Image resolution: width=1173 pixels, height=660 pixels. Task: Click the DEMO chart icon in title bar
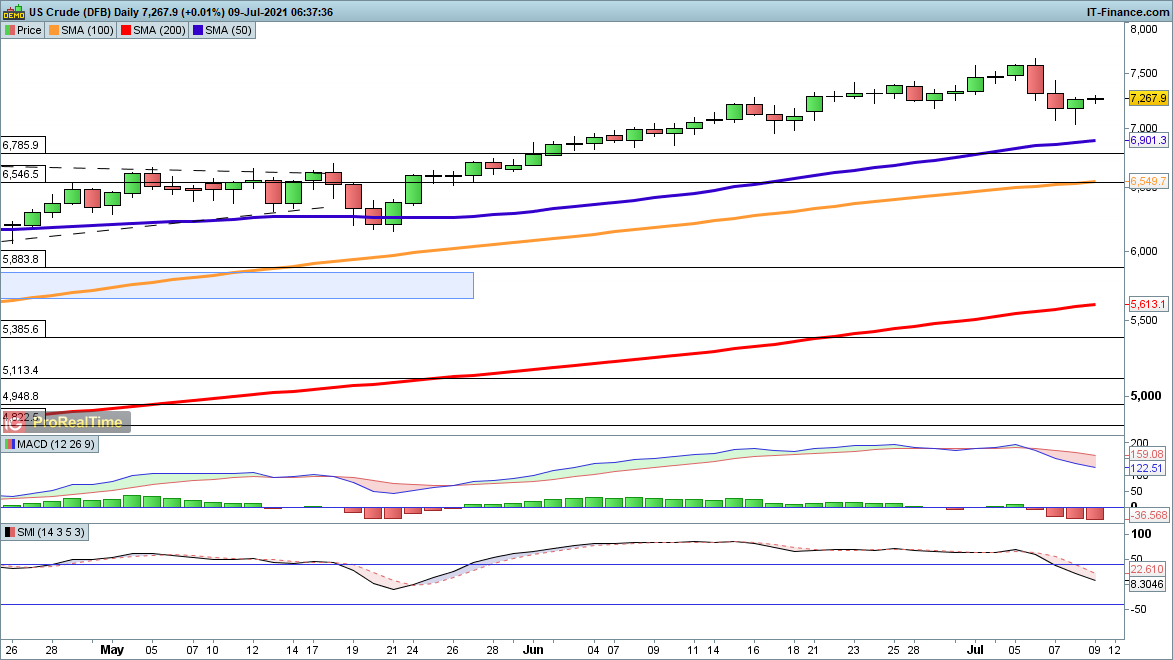tap(13, 11)
